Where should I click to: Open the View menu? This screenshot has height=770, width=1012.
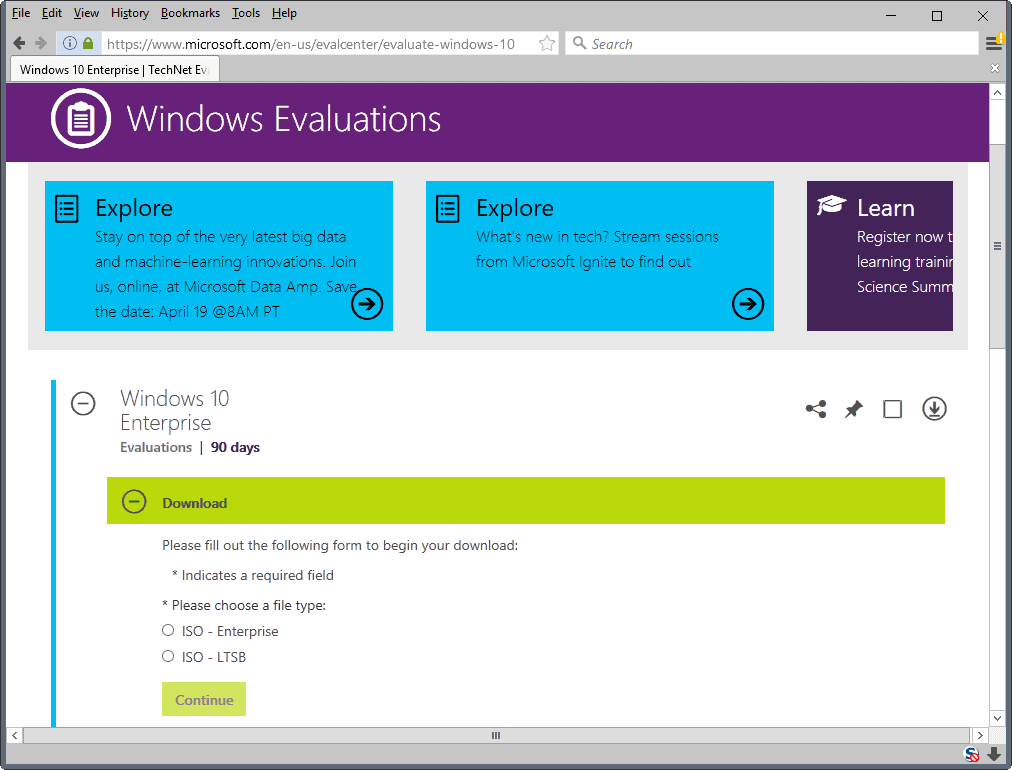pos(86,13)
